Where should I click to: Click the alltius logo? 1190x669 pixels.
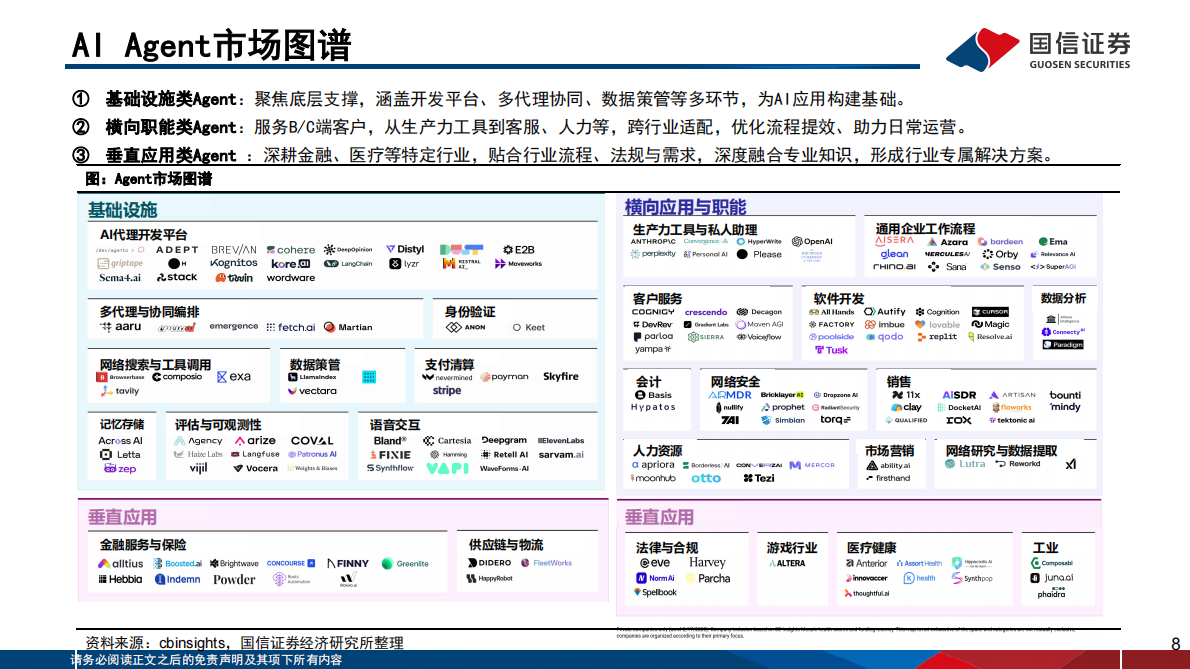(120, 564)
